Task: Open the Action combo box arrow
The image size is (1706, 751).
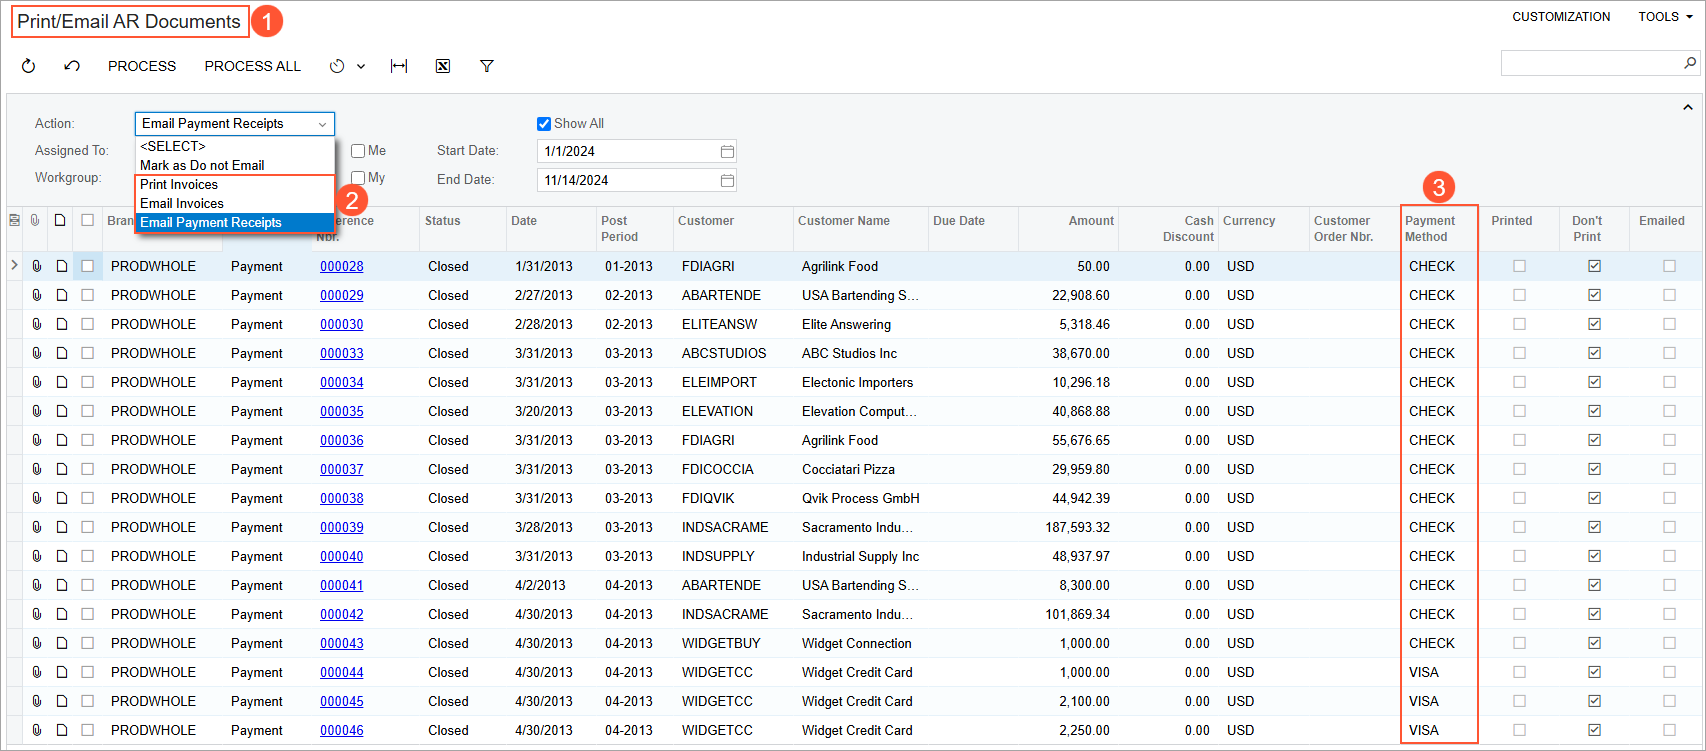Action: (322, 124)
